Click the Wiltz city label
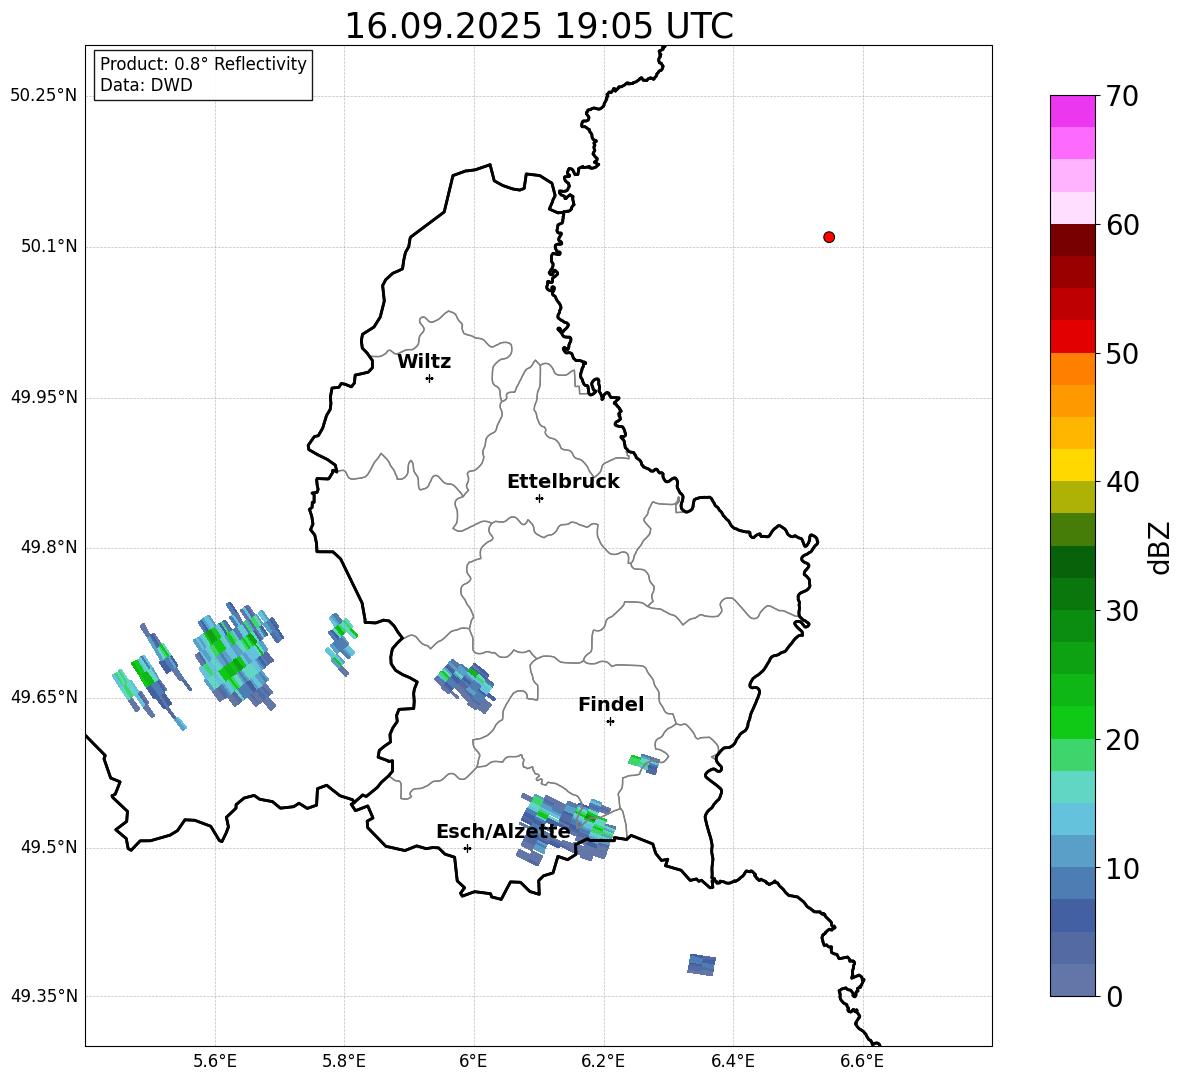This screenshot has width=1184, height=1081. [424, 362]
